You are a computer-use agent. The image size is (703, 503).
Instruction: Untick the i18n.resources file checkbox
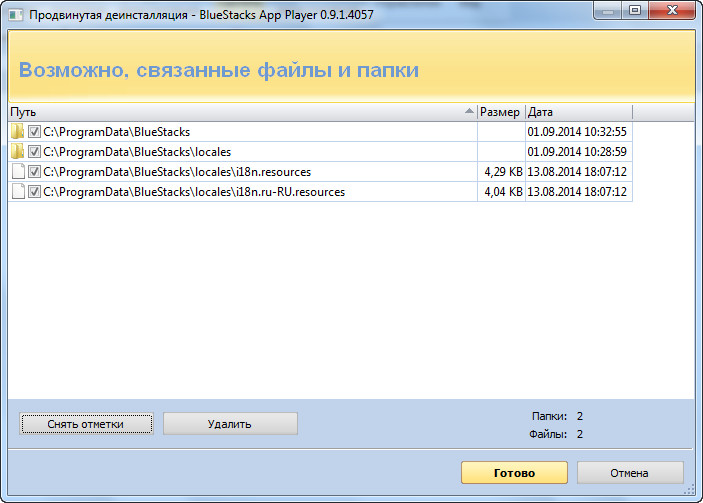[34, 172]
